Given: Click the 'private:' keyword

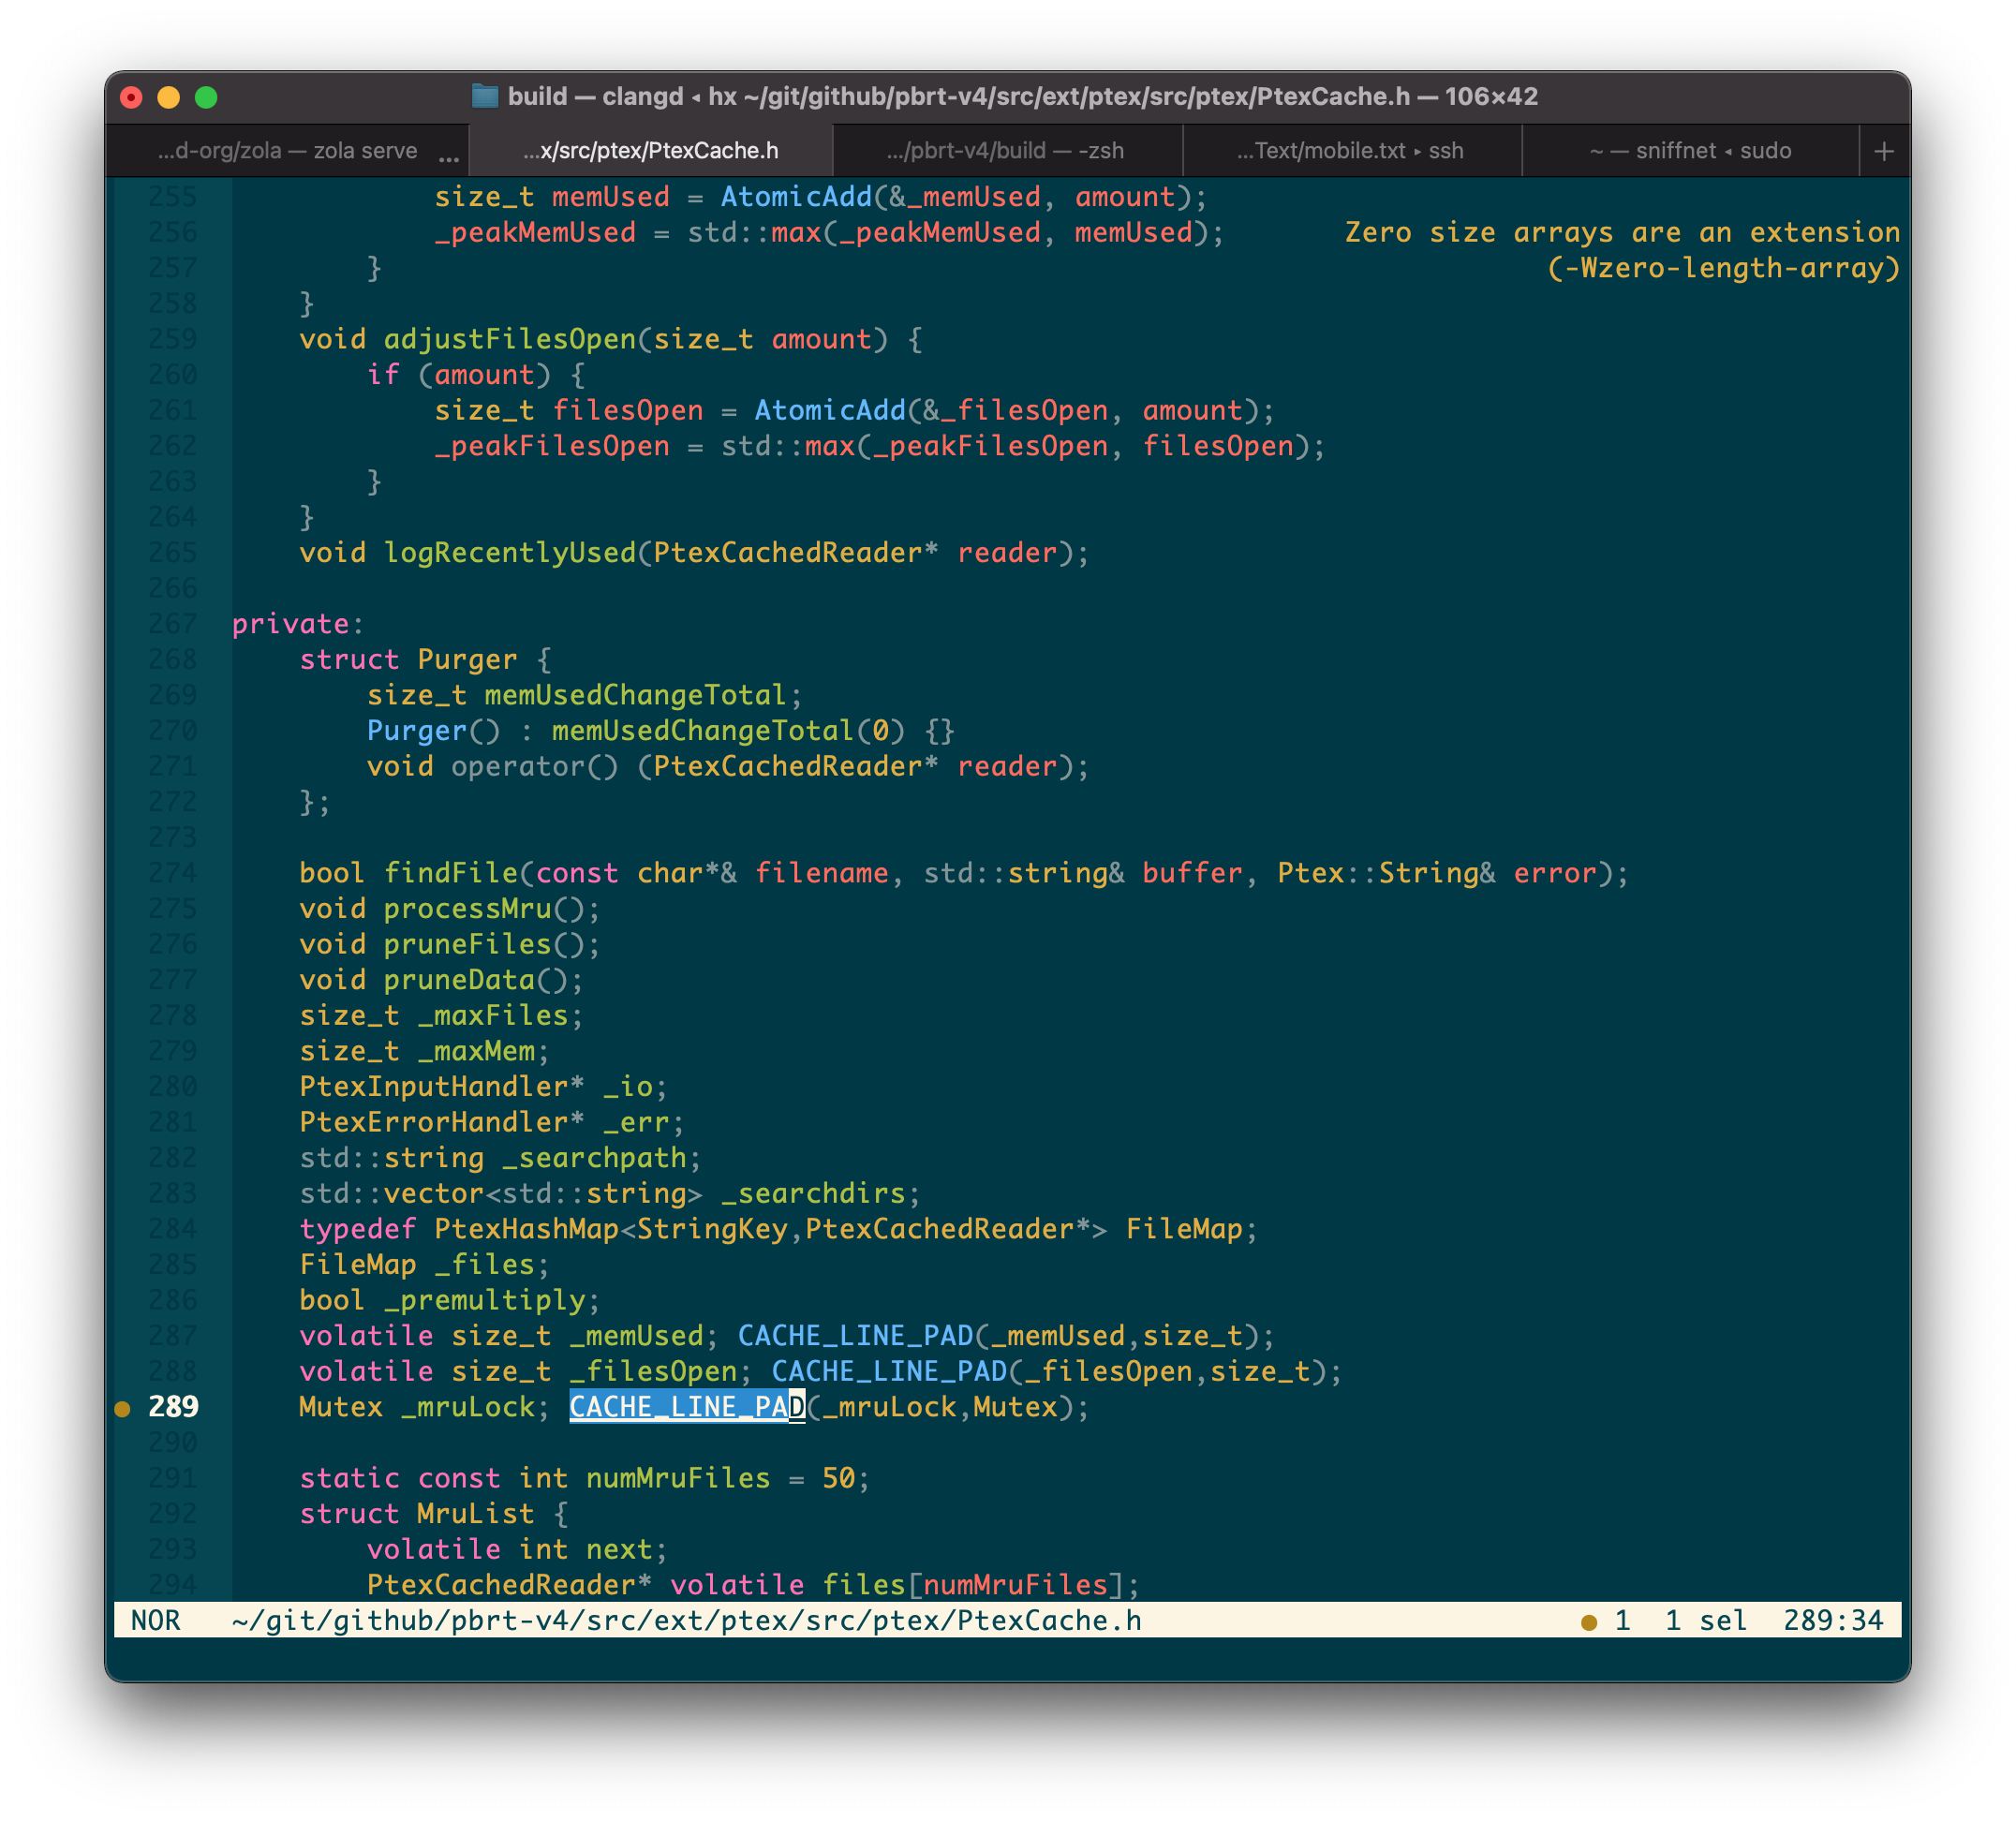Looking at the screenshot, I should [x=298, y=624].
